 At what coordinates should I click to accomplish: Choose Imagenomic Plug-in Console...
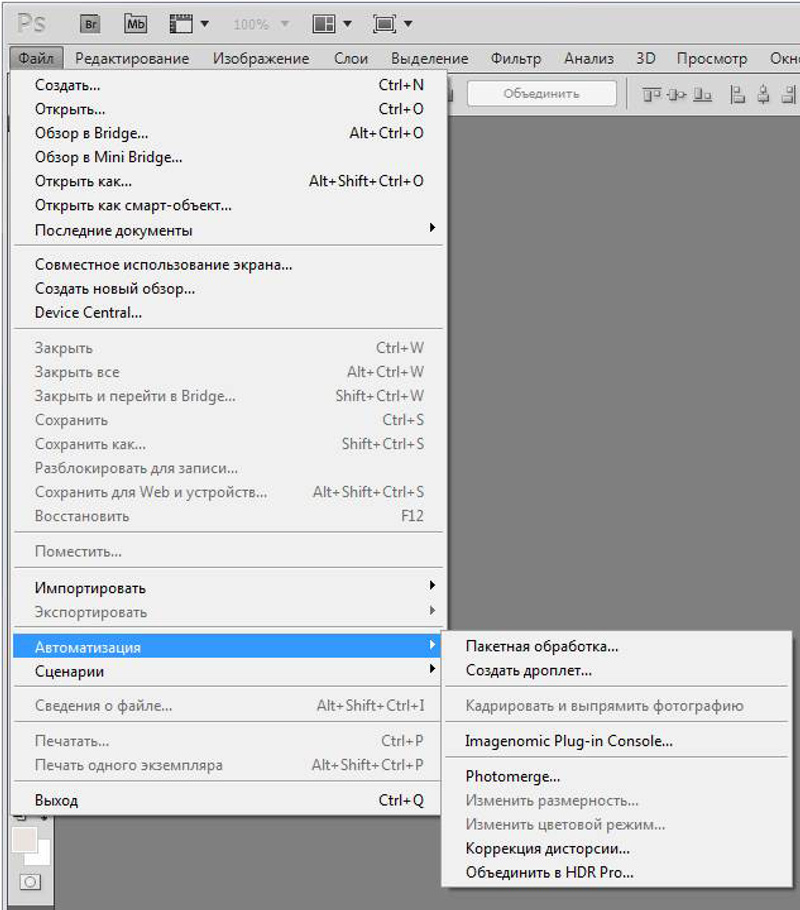click(617, 741)
